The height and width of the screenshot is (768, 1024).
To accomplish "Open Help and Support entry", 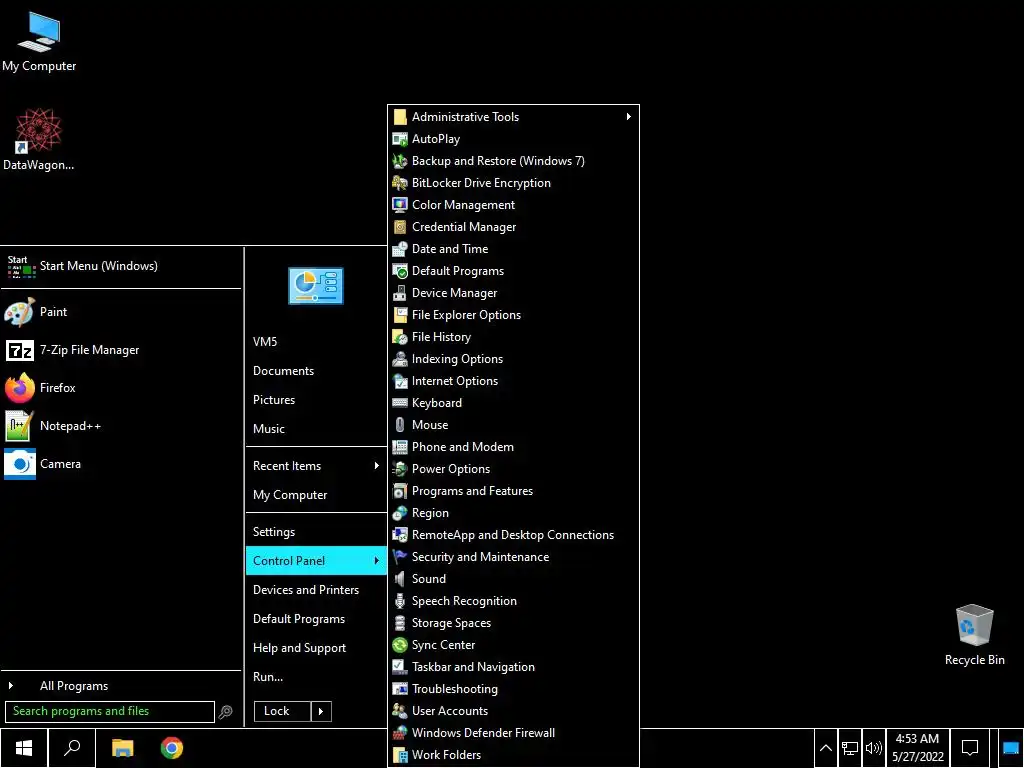I will coord(316,648).
